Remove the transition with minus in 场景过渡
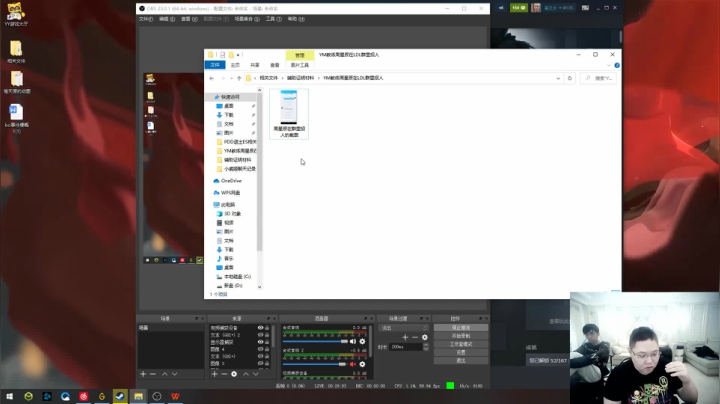The image size is (720, 404). 415,337
